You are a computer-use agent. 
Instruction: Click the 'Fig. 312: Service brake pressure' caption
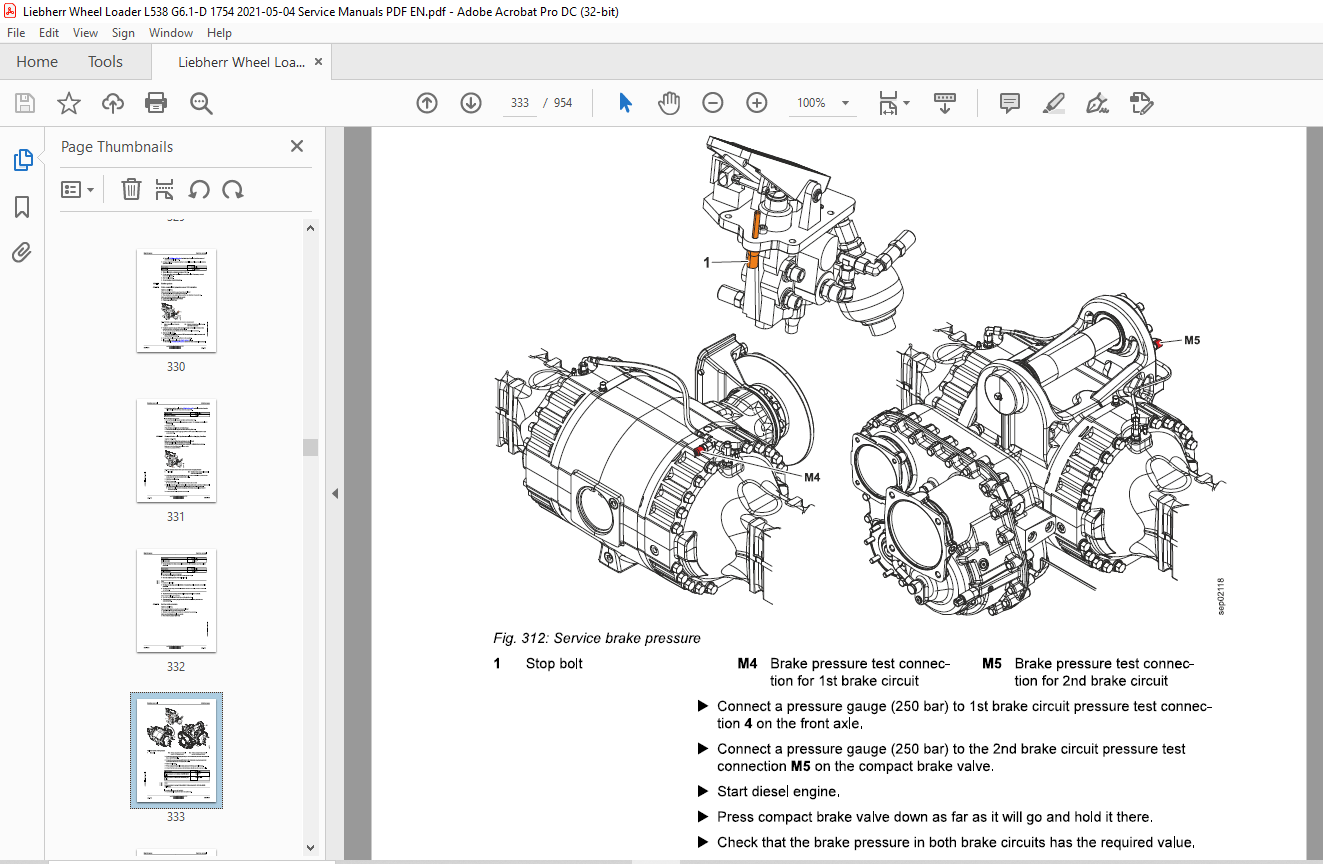click(x=597, y=638)
